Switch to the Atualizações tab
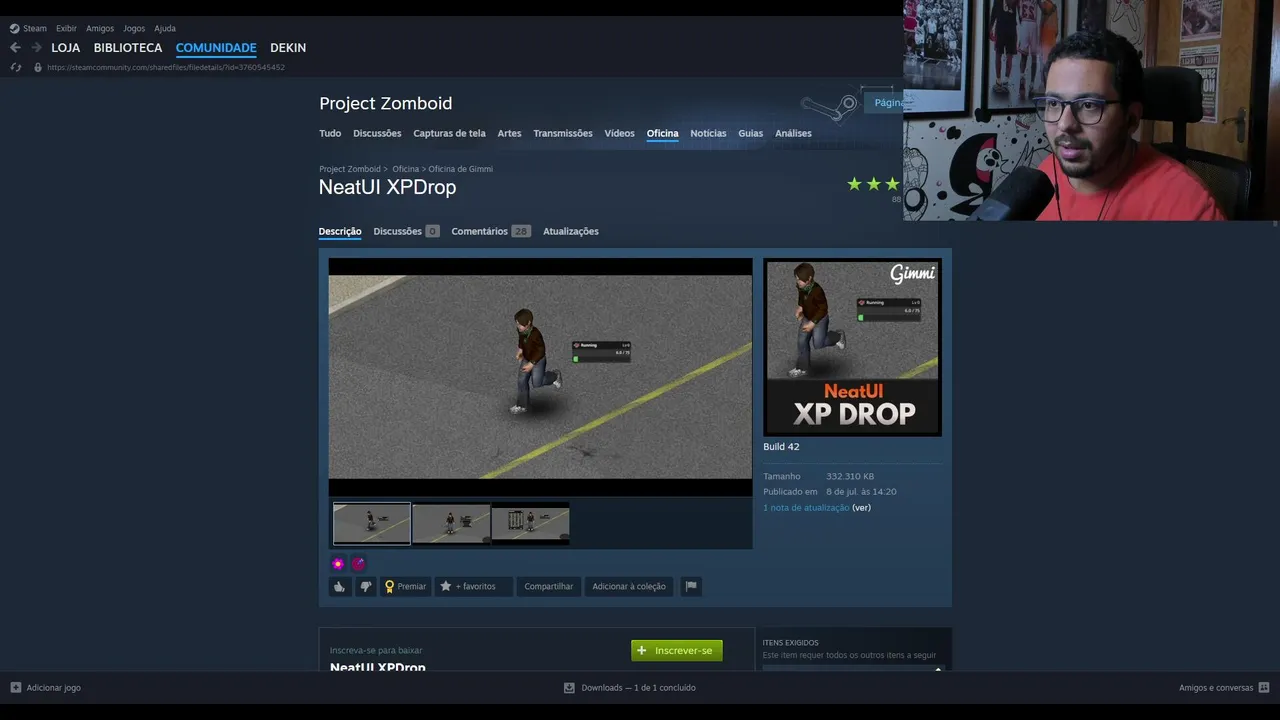The width and height of the screenshot is (1280, 720). click(571, 231)
